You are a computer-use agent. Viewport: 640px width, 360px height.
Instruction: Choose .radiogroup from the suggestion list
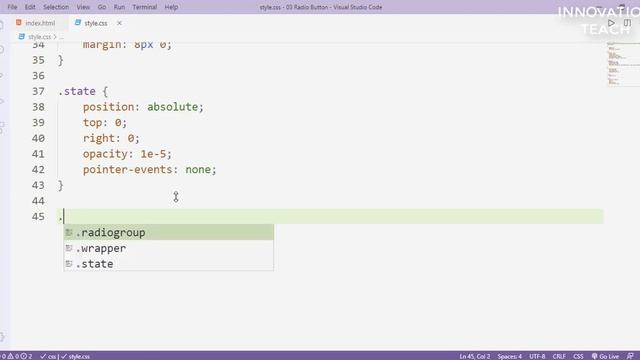click(169, 233)
